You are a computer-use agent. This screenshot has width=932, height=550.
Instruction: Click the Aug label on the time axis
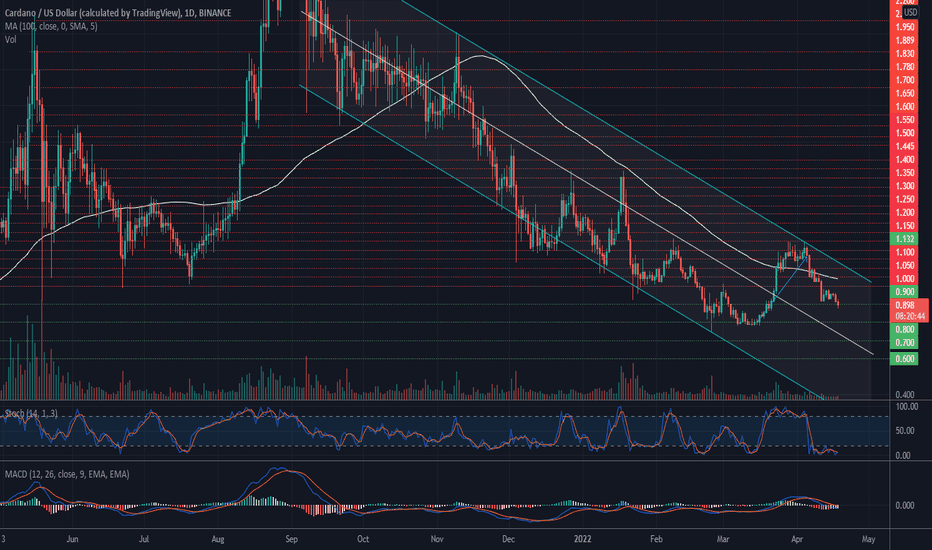click(x=218, y=539)
